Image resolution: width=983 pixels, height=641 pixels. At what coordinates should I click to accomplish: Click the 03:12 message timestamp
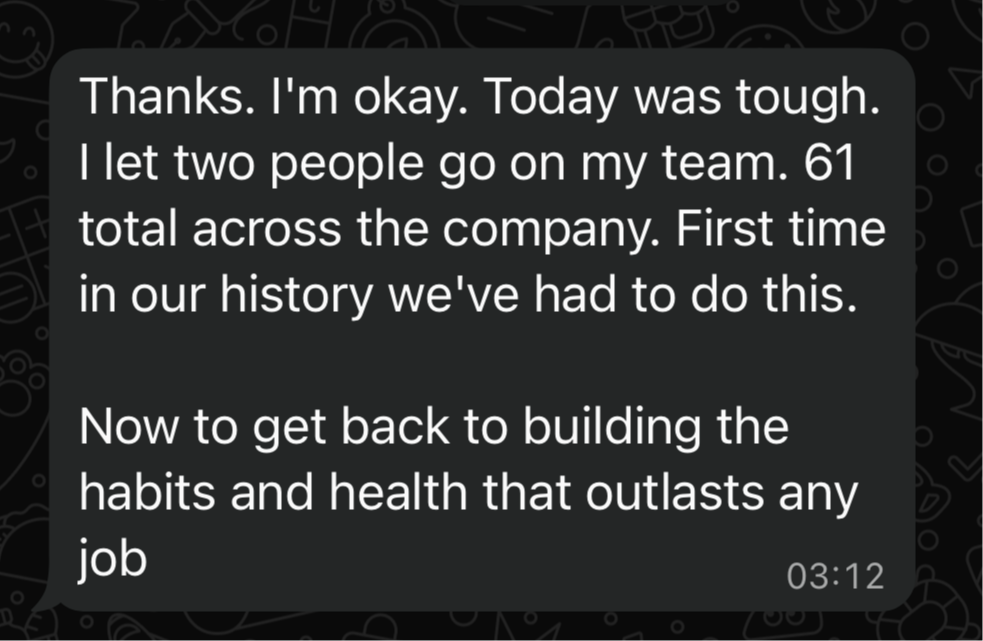pos(835,576)
